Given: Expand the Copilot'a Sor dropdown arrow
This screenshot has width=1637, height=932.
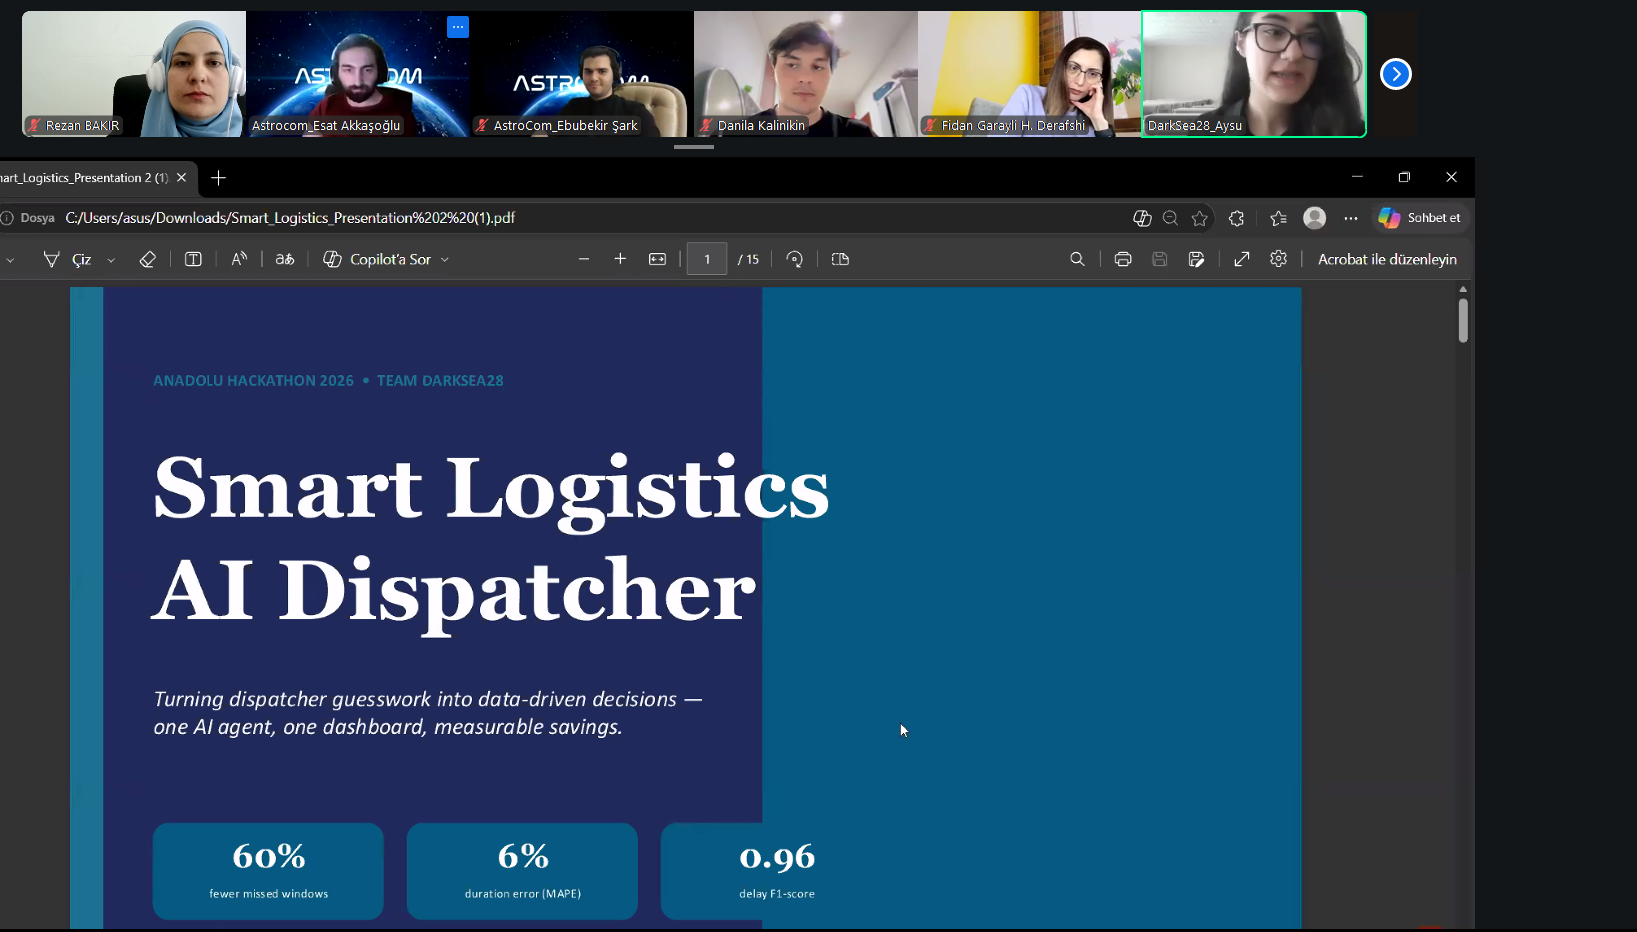Looking at the screenshot, I should click(x=445, y=260).
